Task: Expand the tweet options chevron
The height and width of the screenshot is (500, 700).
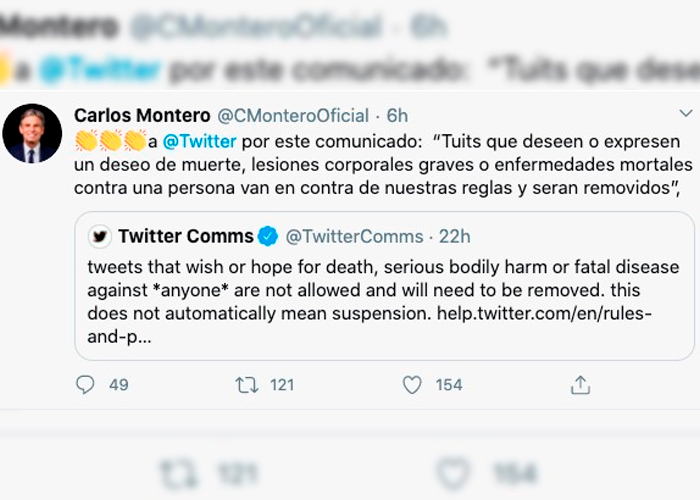Action: click(684, 114)
